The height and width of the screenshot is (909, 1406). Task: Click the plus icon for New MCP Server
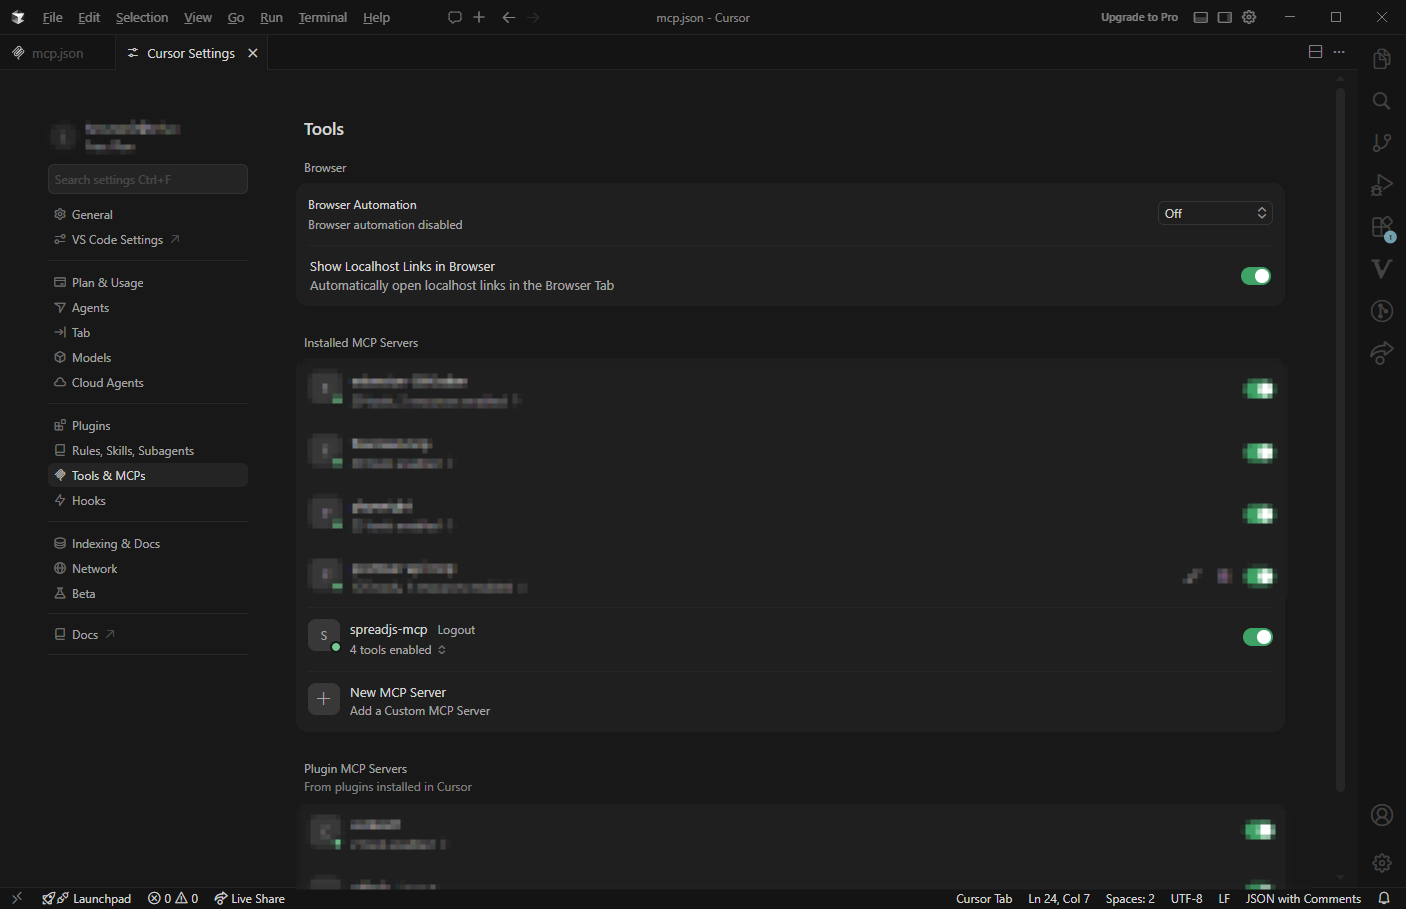coord(324,700)
